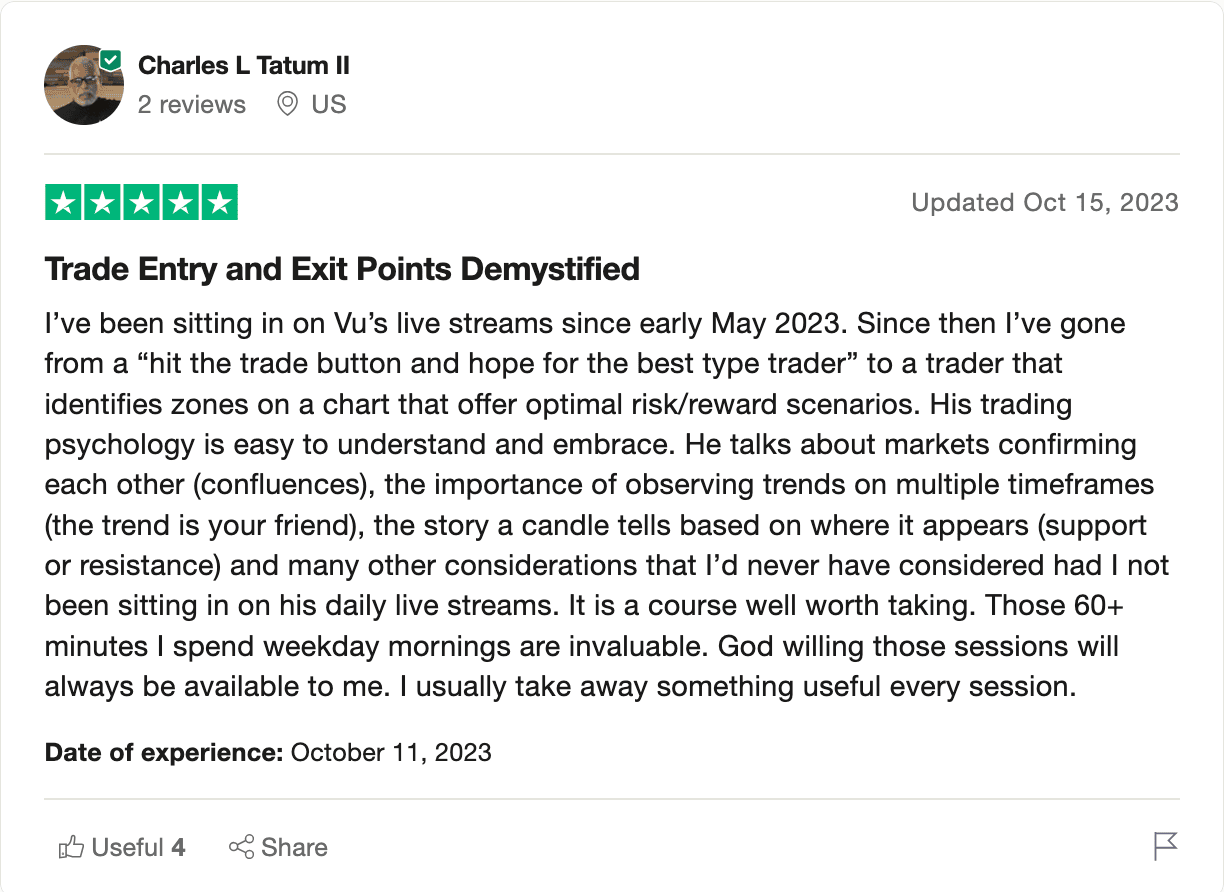Click the location pin icon
Viewport: 1224px width, 892px height.
point(288,104)
